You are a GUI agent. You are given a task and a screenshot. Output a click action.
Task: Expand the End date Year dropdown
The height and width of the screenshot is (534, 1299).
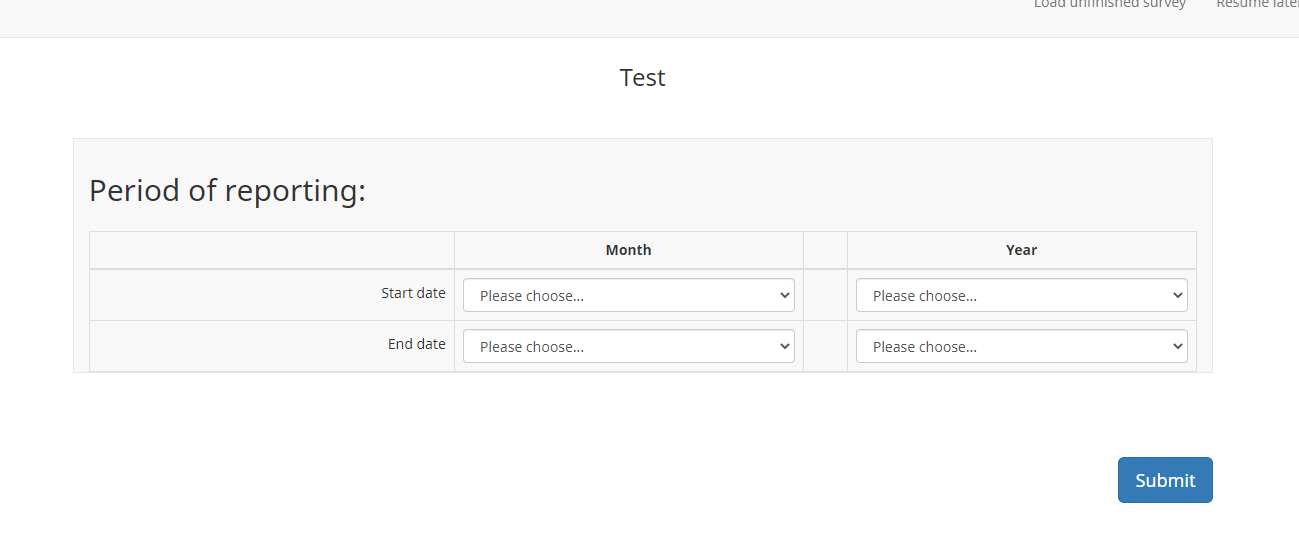[1021, 347]
